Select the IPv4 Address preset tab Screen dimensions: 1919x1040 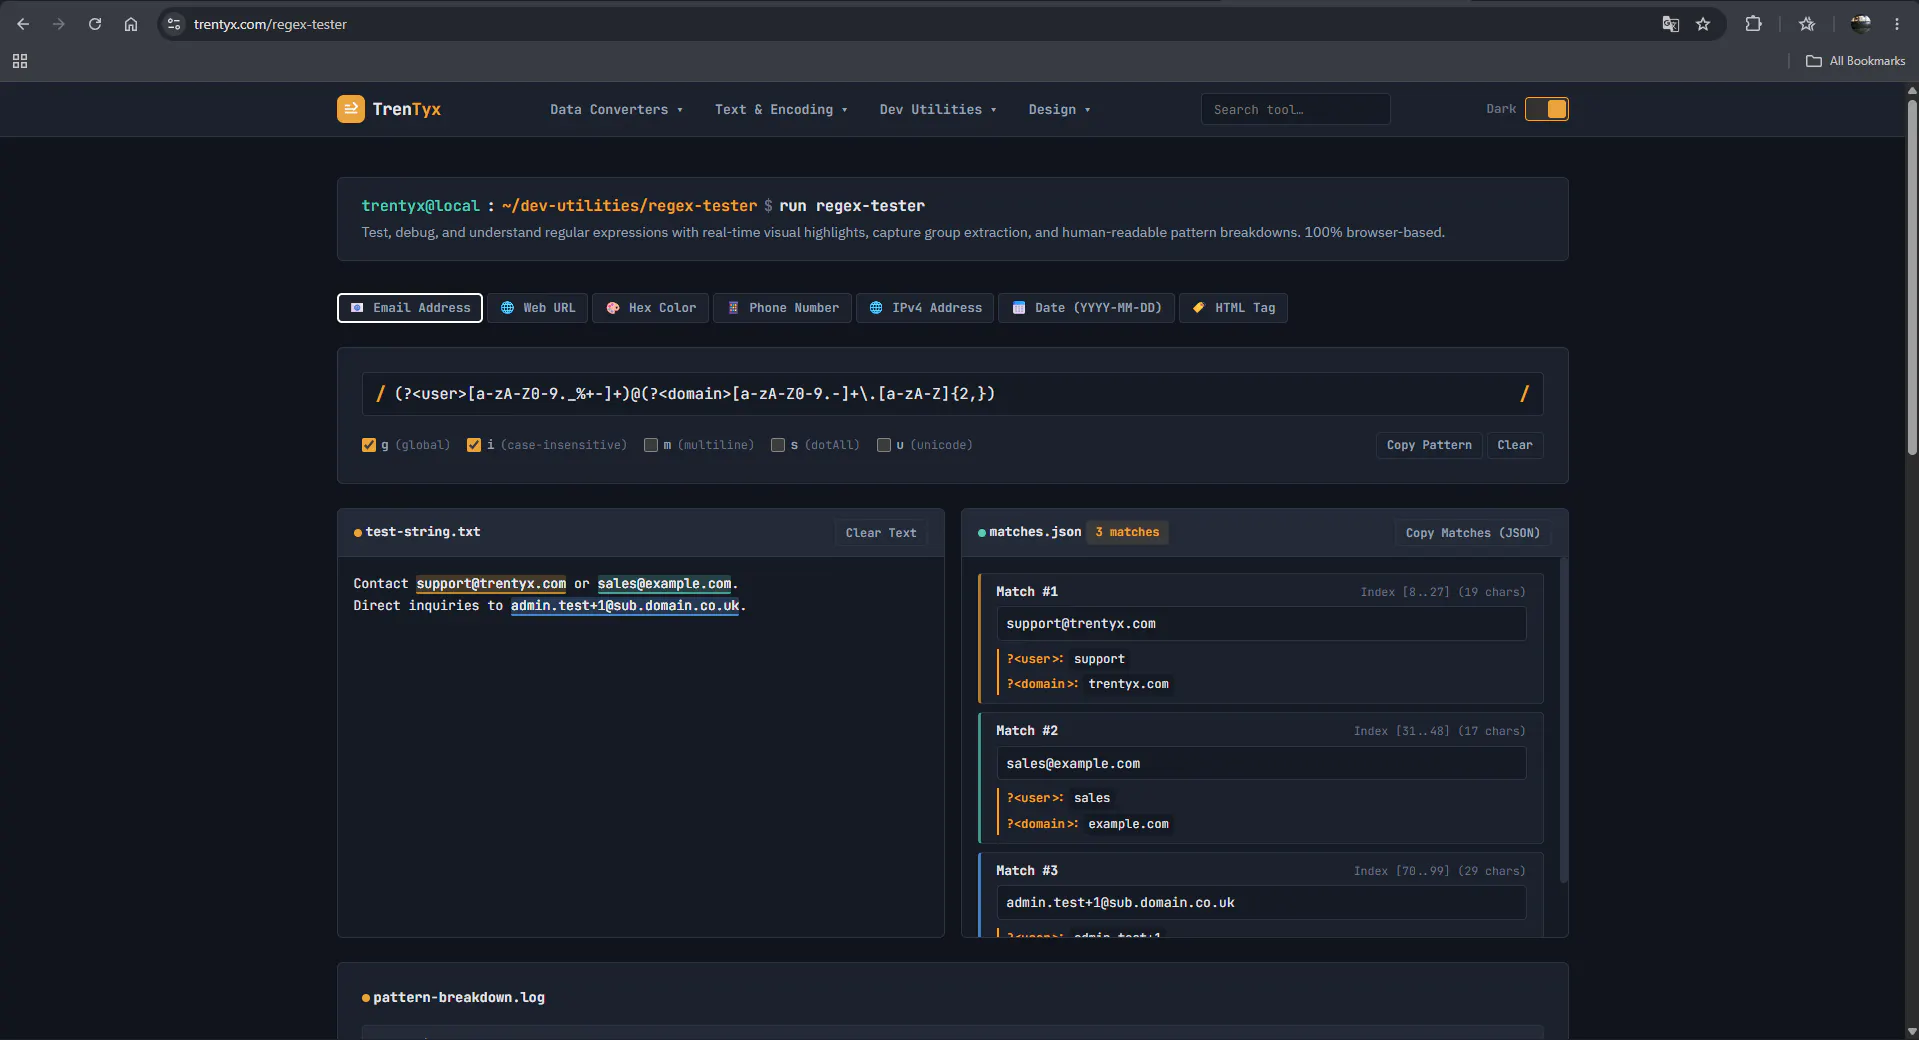click(x=925, y=308)
